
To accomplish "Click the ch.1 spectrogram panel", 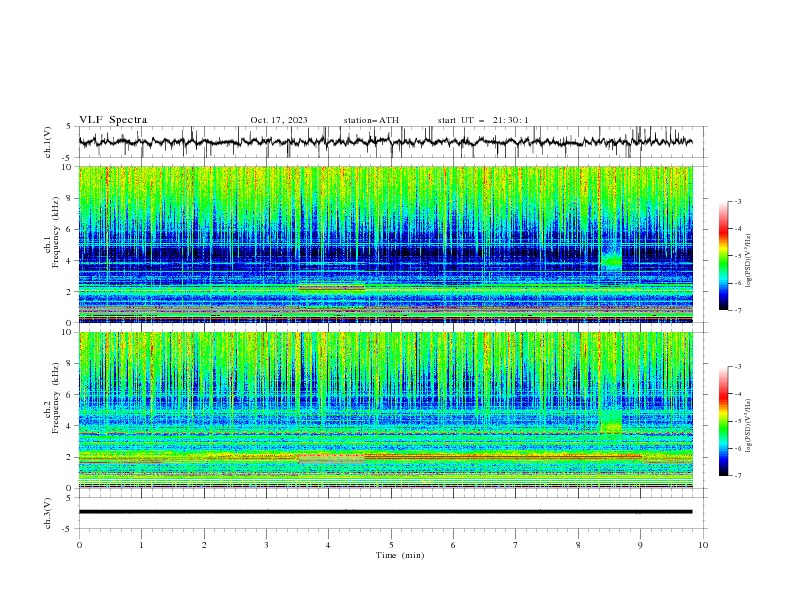I will [385, 244].
